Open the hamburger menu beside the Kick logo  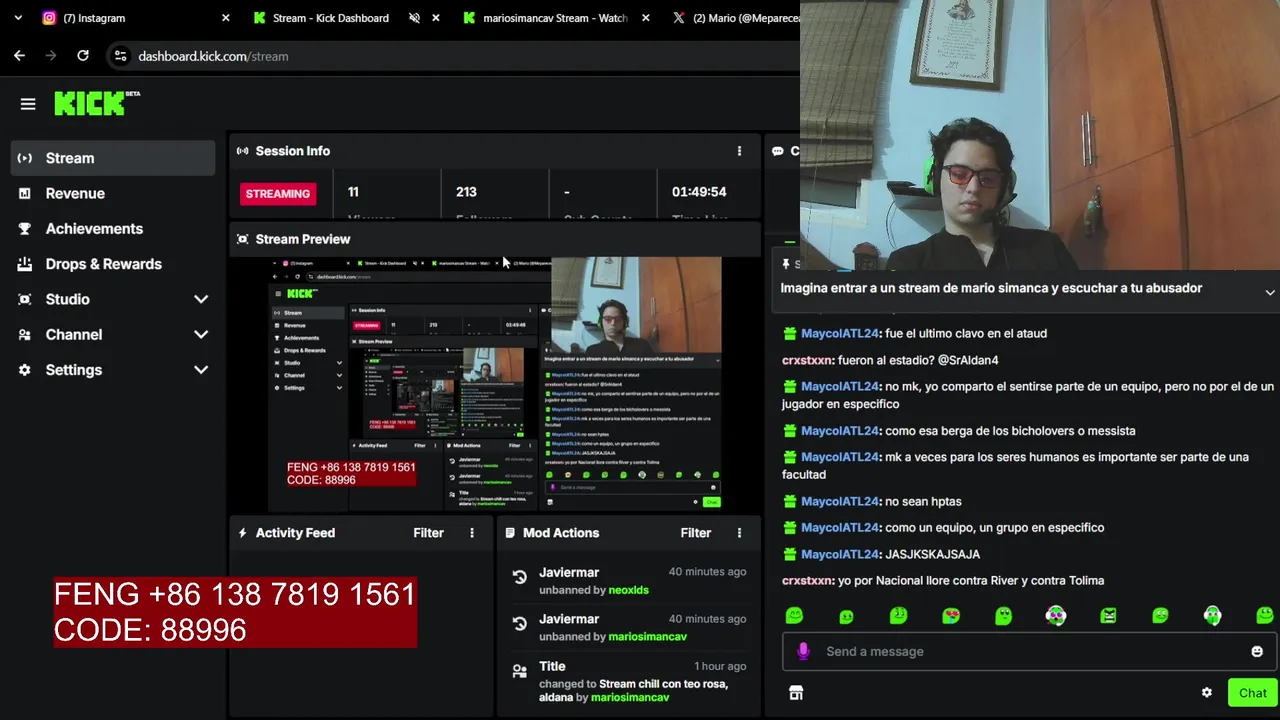click(28, 104)
